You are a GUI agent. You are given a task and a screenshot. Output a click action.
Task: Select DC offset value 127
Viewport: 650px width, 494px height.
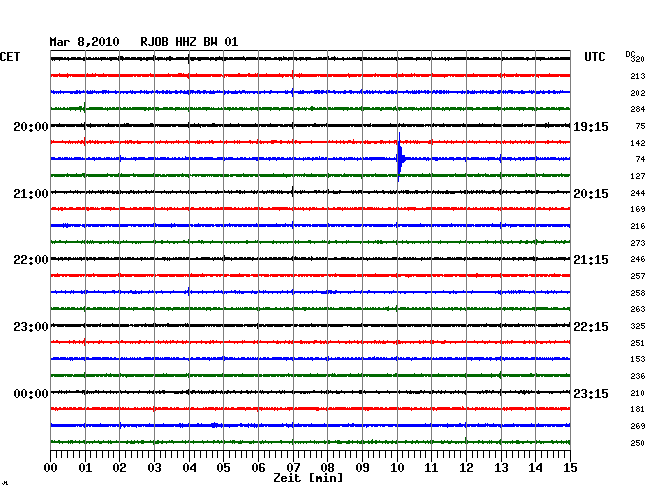[638, 176]
